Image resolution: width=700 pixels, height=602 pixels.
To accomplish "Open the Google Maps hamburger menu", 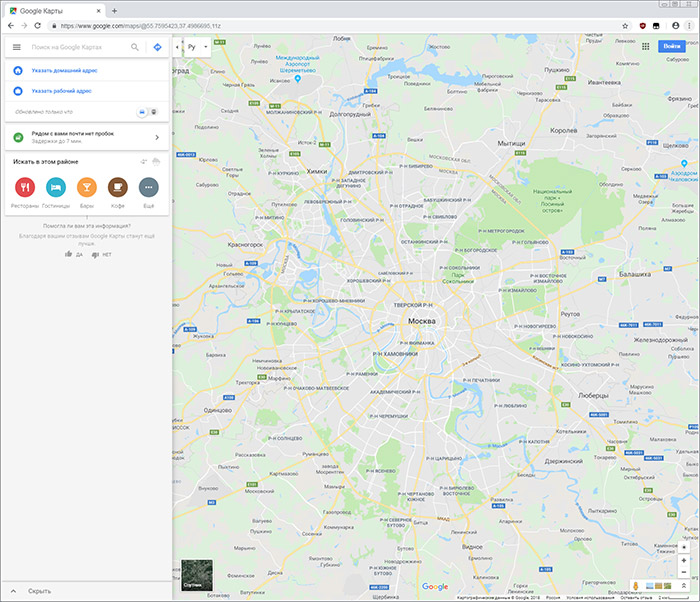I will [17, 47].
